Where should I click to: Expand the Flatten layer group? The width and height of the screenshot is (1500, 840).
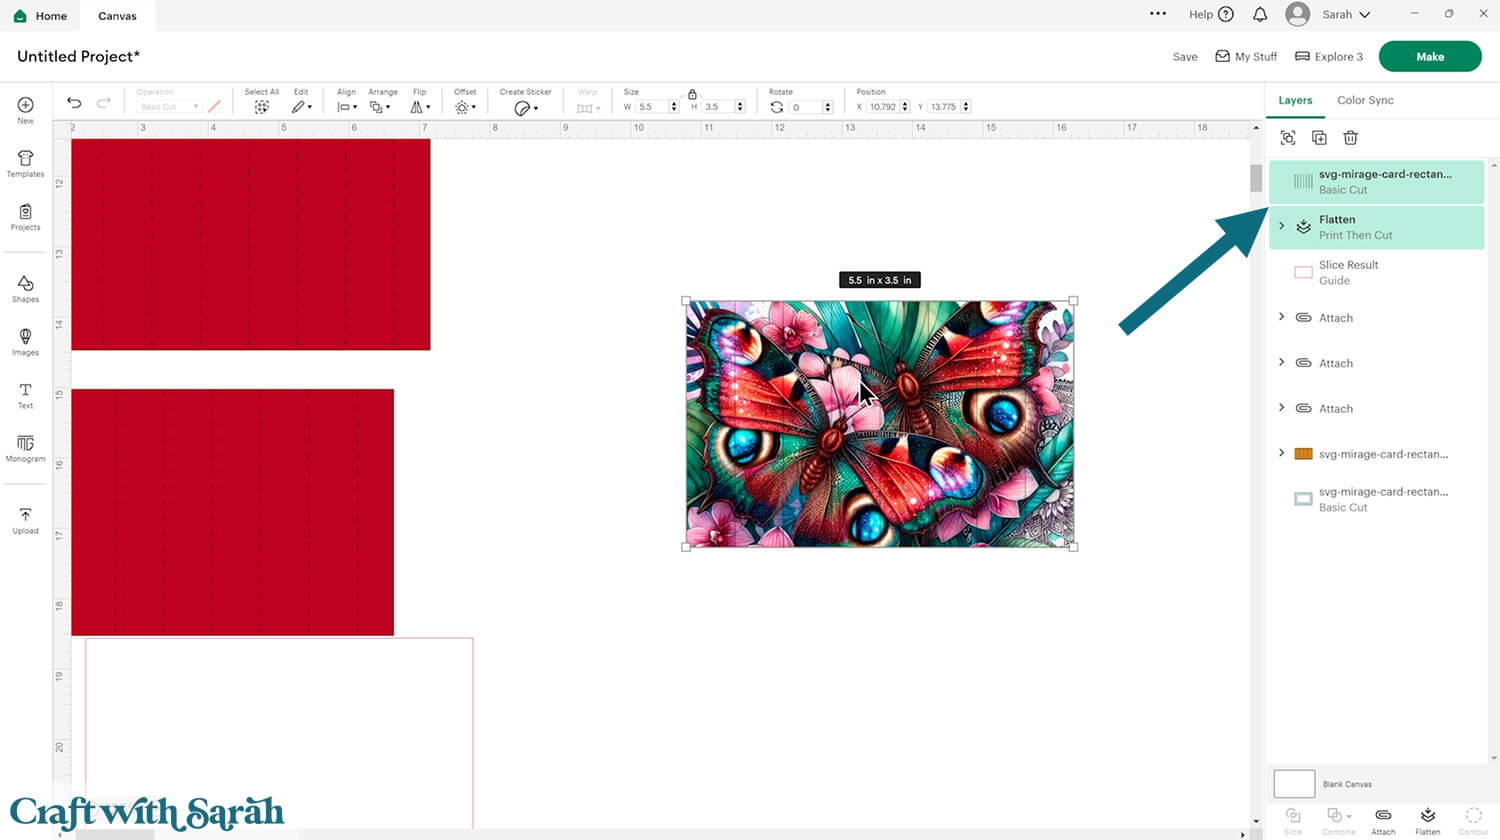pyautogui.click(x=1282, y=226)
